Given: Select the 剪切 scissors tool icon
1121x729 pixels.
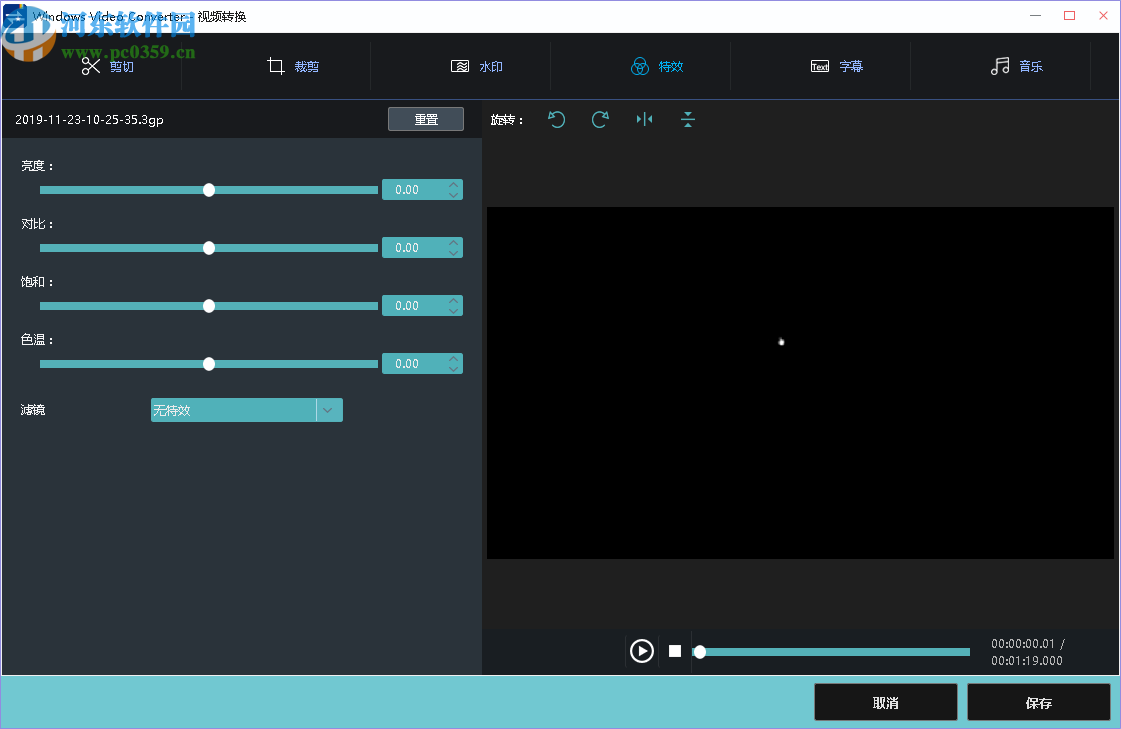Looking at the screenshot, I should pos(90,65).
